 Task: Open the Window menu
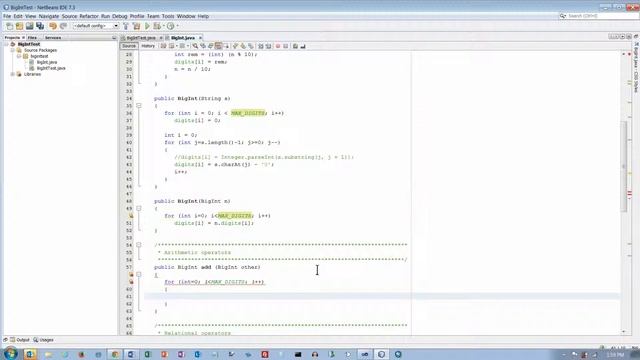coord(186,16)
